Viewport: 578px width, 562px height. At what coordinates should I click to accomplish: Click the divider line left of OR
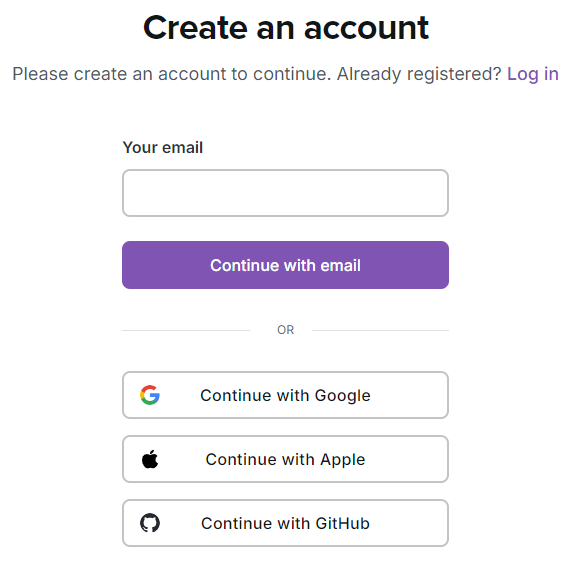click(186, 331)
